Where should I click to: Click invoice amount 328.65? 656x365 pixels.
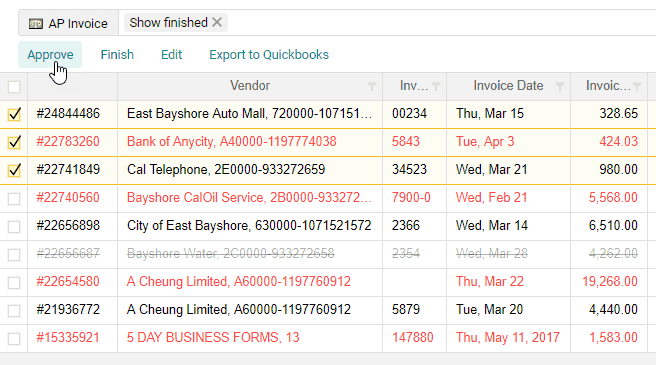[x=619, y=113]
